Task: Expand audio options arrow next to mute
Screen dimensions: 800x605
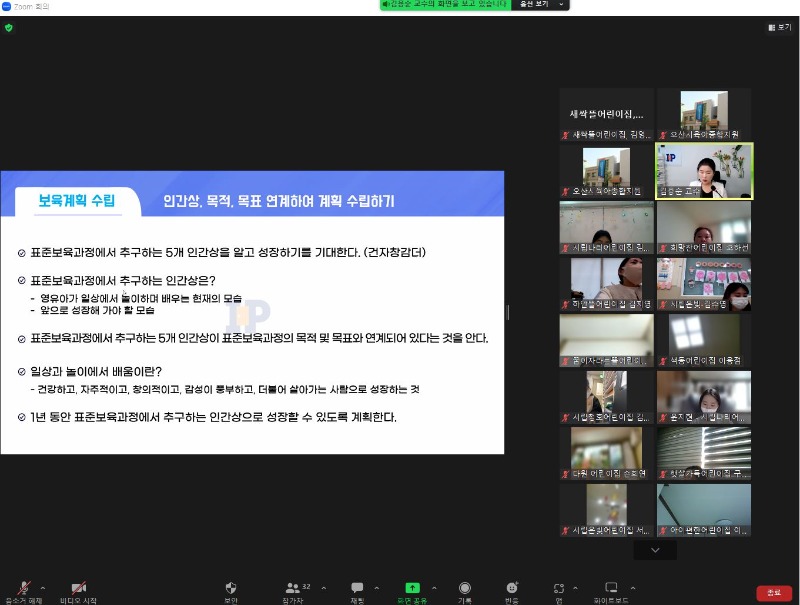Action: tap(42, 587)
